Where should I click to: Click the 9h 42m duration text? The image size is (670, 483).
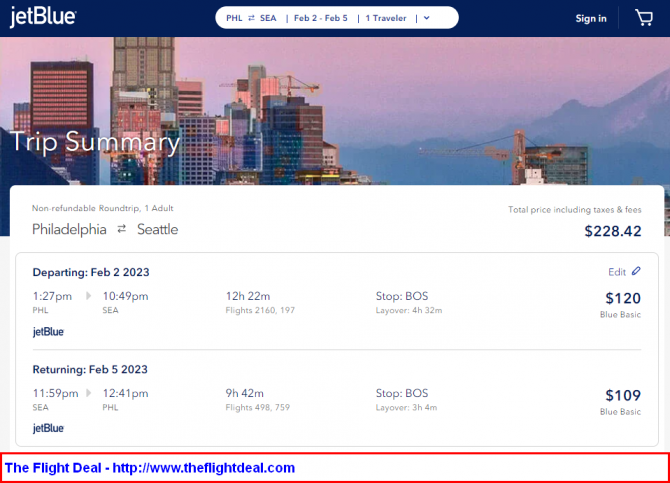point(244,393)
